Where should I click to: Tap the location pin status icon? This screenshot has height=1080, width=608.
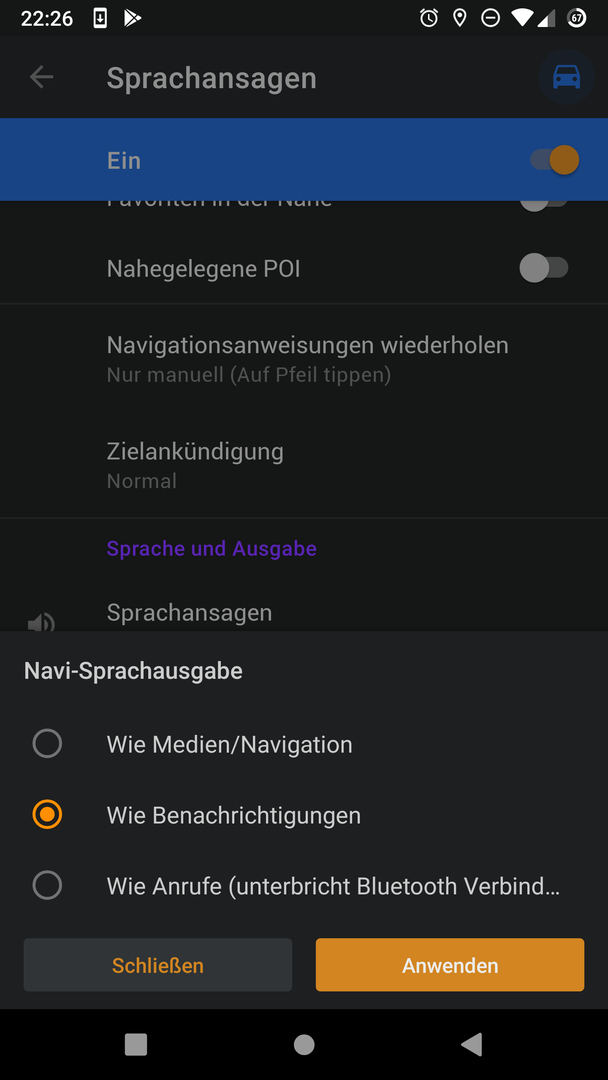pos(459,18)
